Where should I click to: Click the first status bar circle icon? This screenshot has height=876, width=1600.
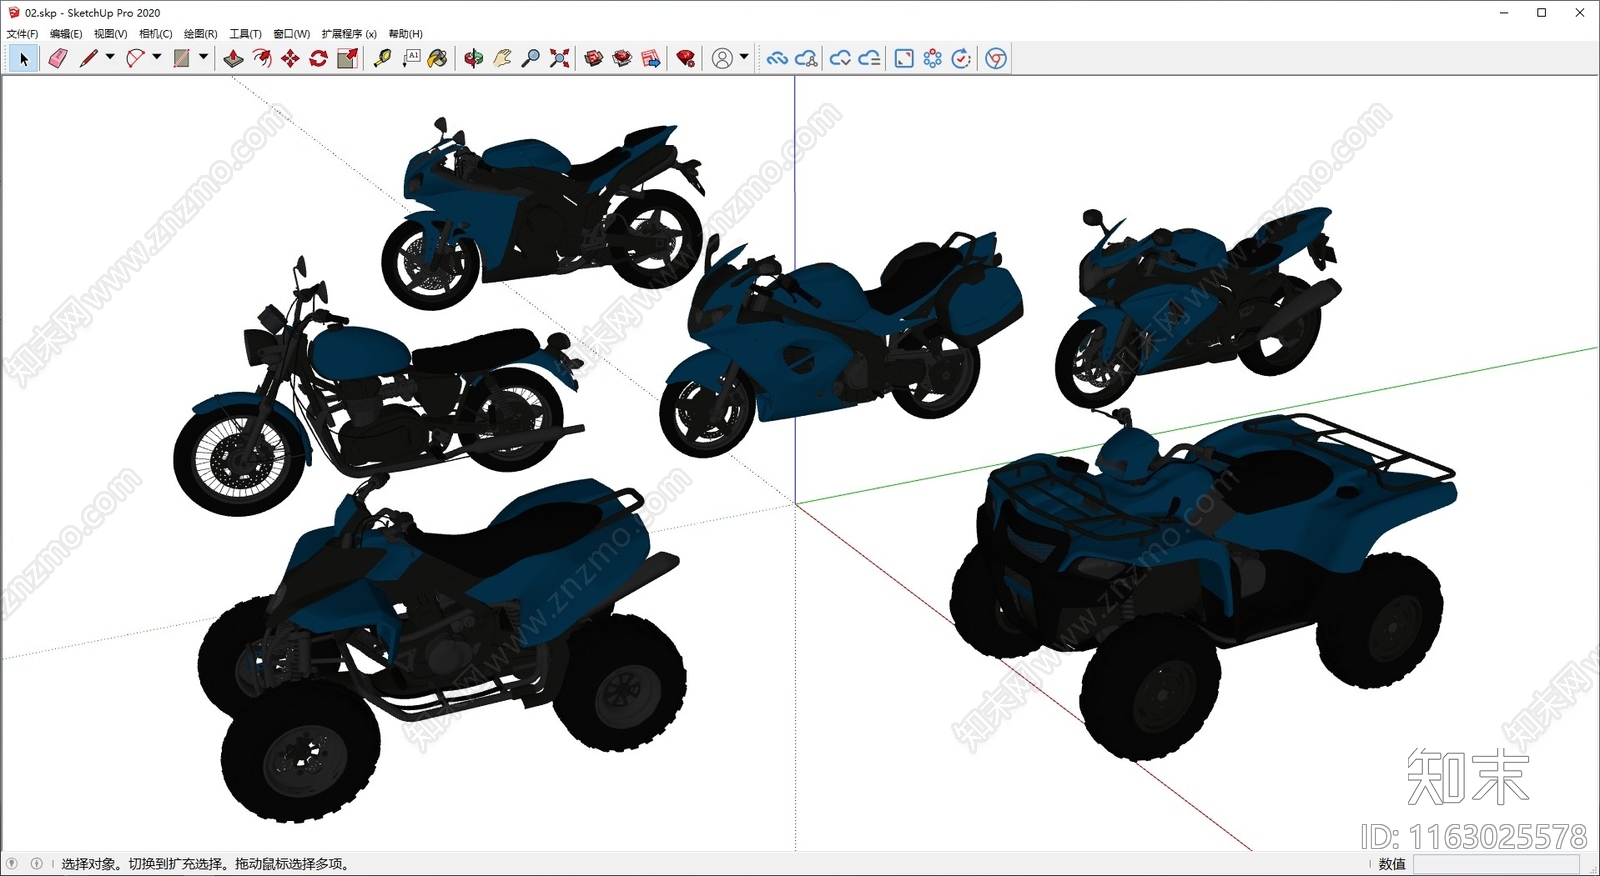[12, 864]
